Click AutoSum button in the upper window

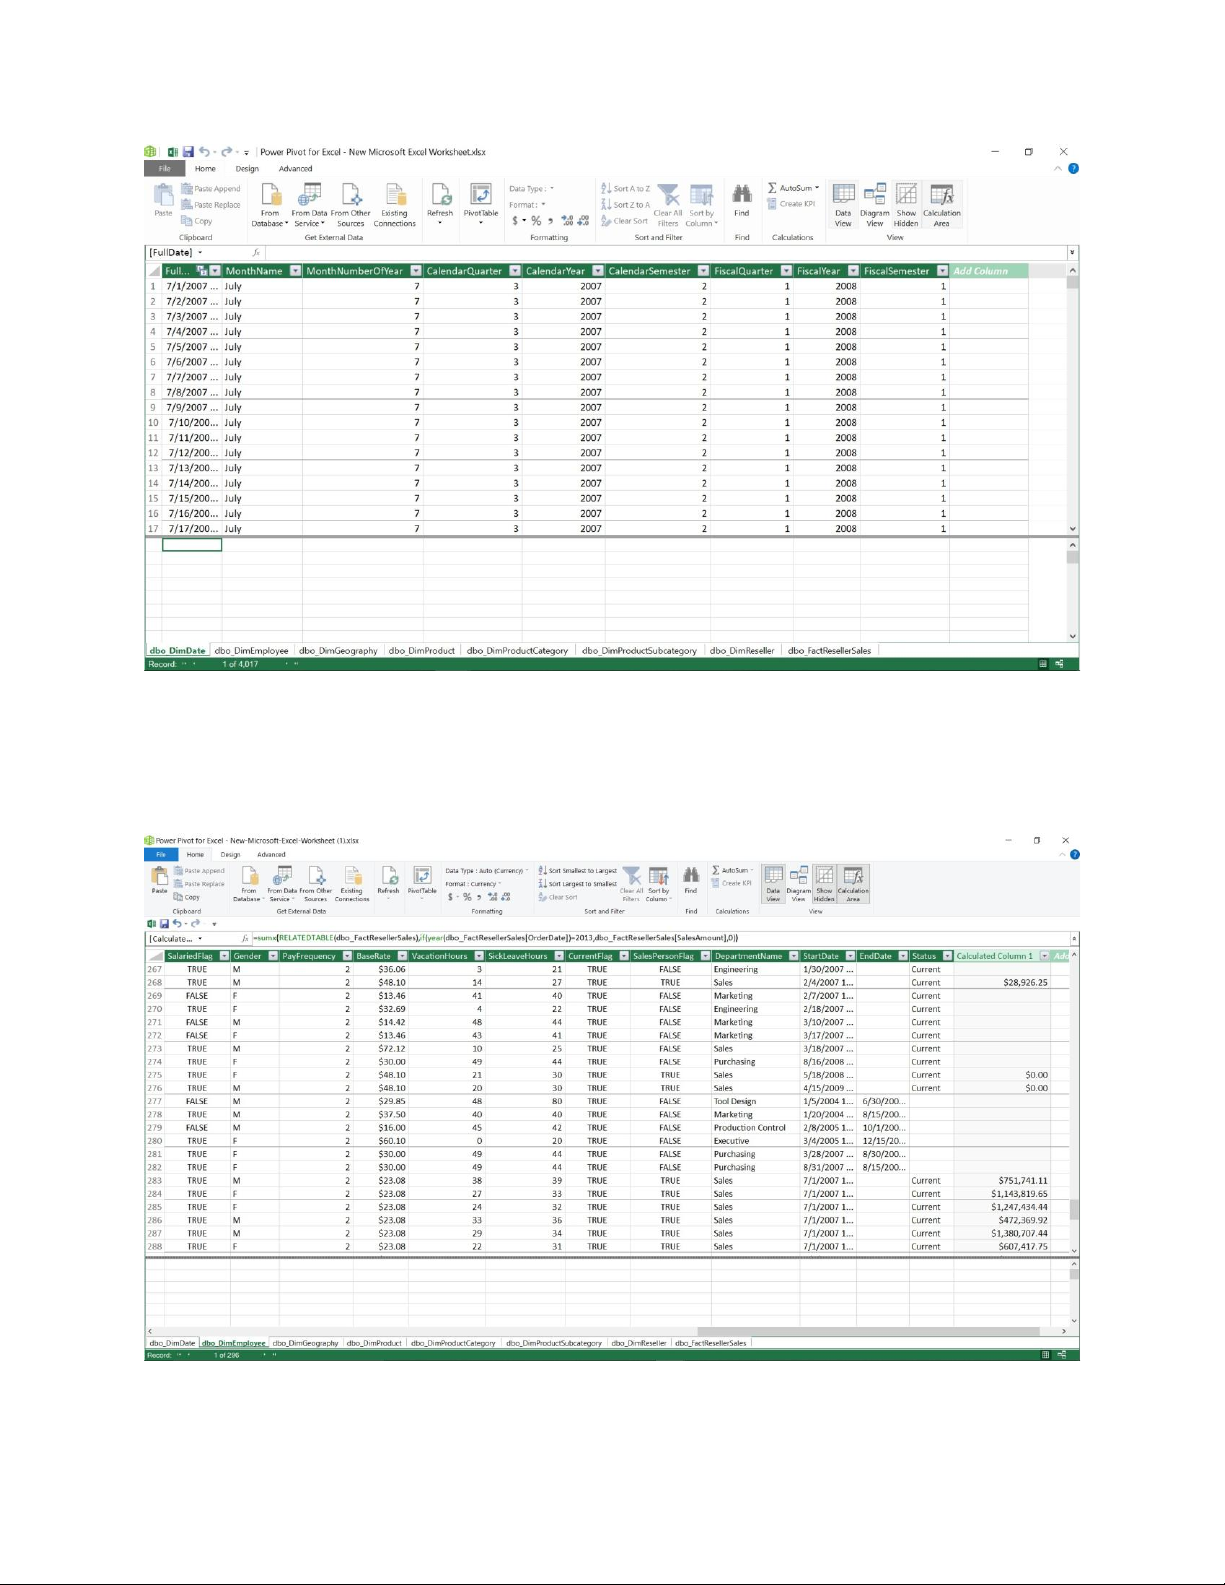point(793,188)
